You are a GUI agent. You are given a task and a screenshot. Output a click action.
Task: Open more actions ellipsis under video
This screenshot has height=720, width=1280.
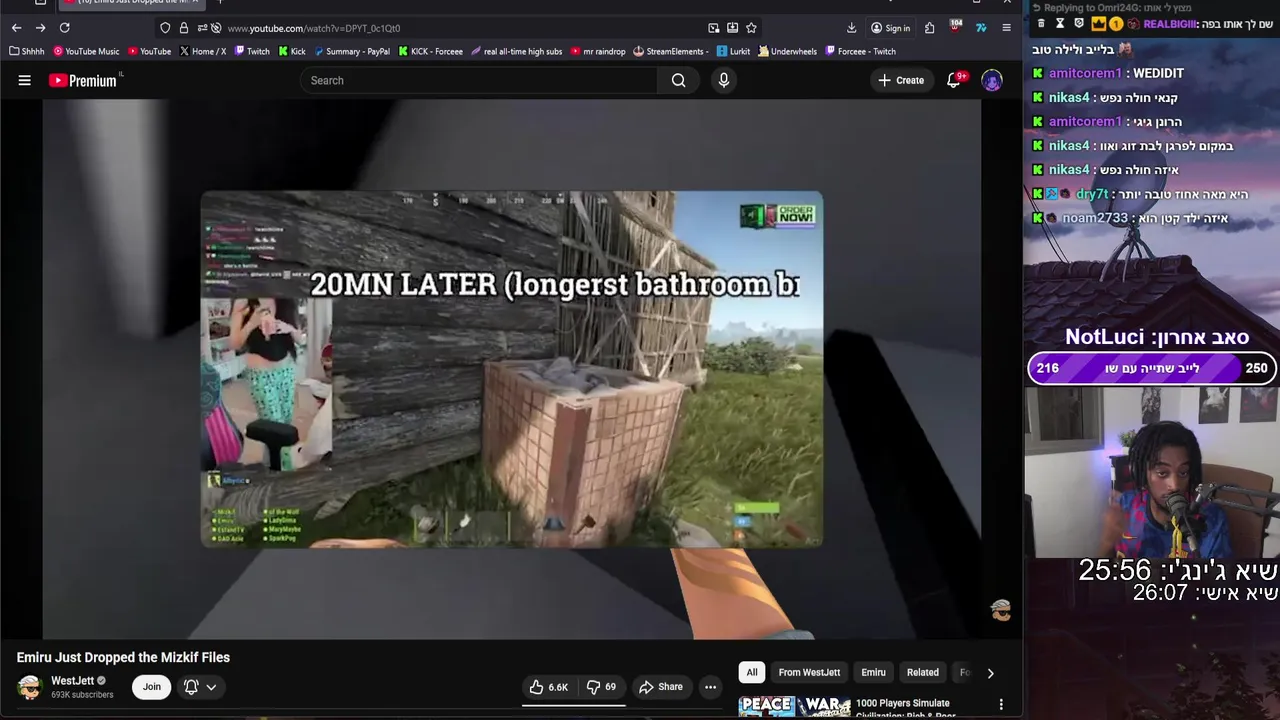point(710,687)
